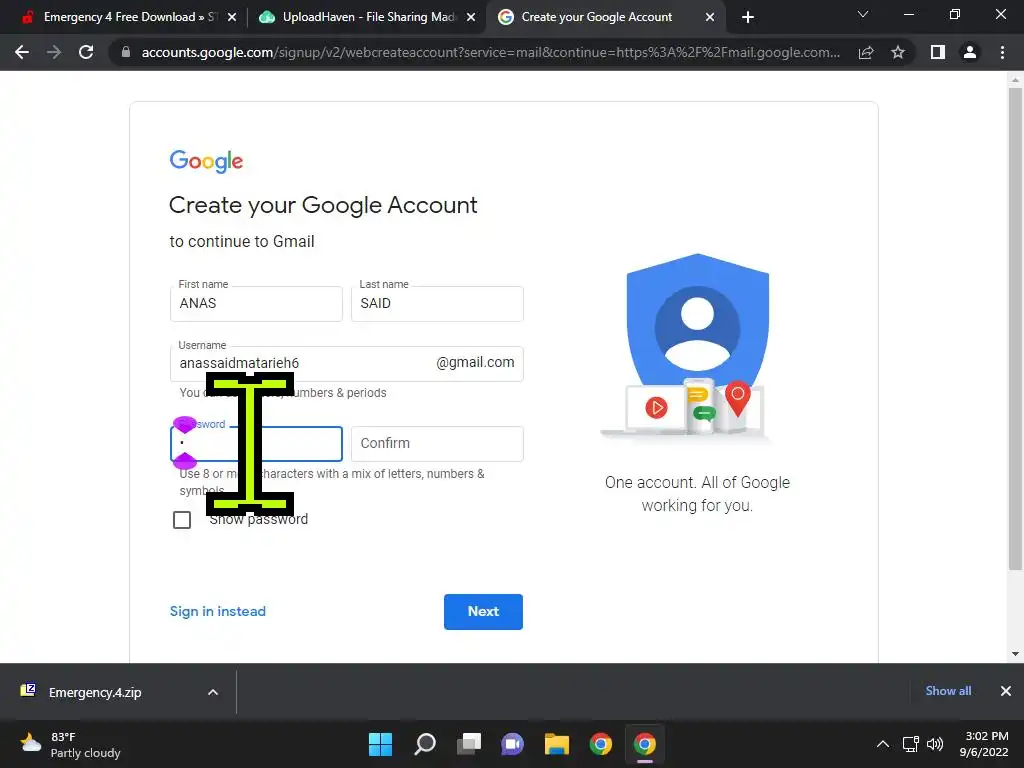
Task: Open volume control tray icon
Action: pyautogui.click(x=935, y=744)
